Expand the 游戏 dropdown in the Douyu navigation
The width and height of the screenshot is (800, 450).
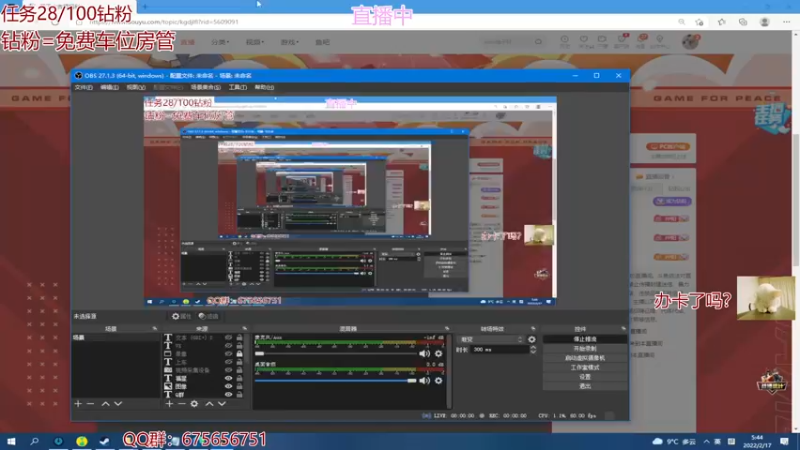coord(289,42)
